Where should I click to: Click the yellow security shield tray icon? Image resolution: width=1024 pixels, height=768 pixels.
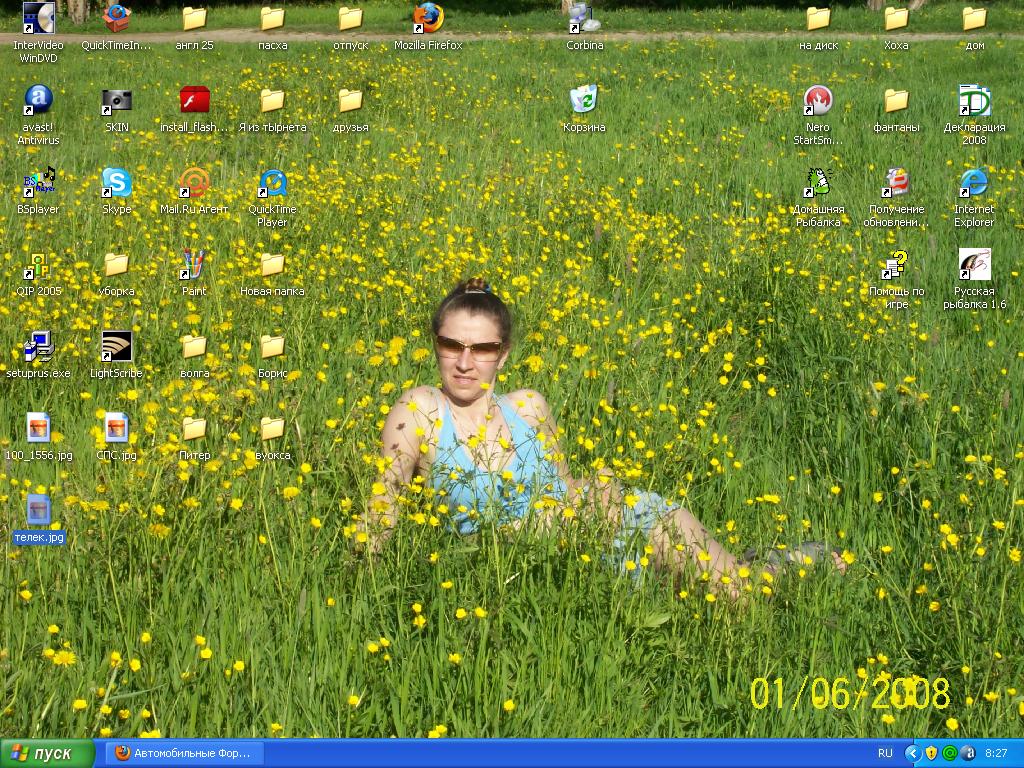931,753
